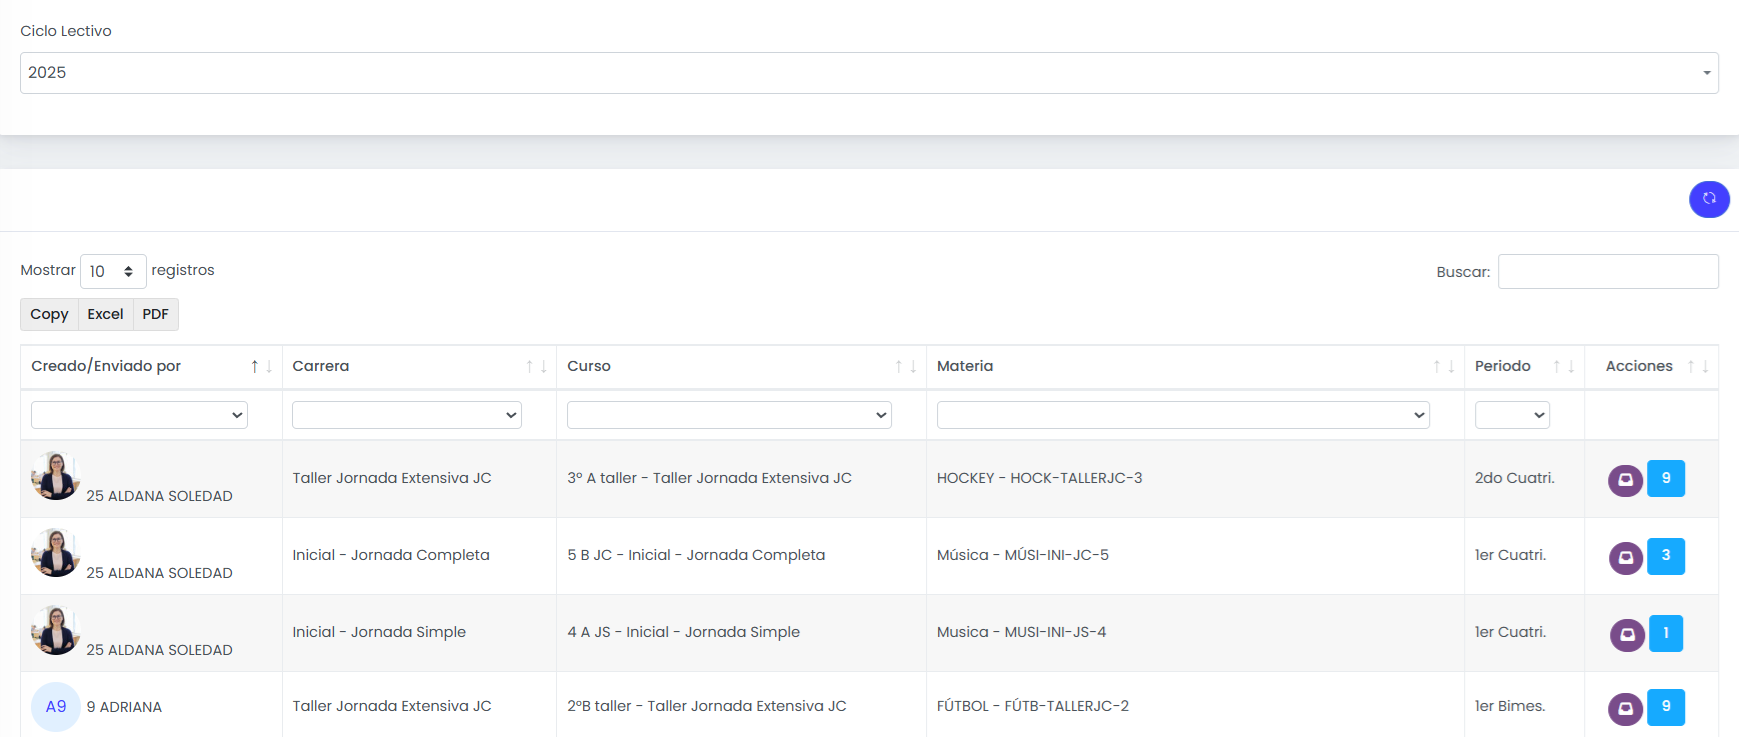1739x737 pixels.
Task: Open the Creado/Enviado por filter dropdown
Action: [139, 415]
